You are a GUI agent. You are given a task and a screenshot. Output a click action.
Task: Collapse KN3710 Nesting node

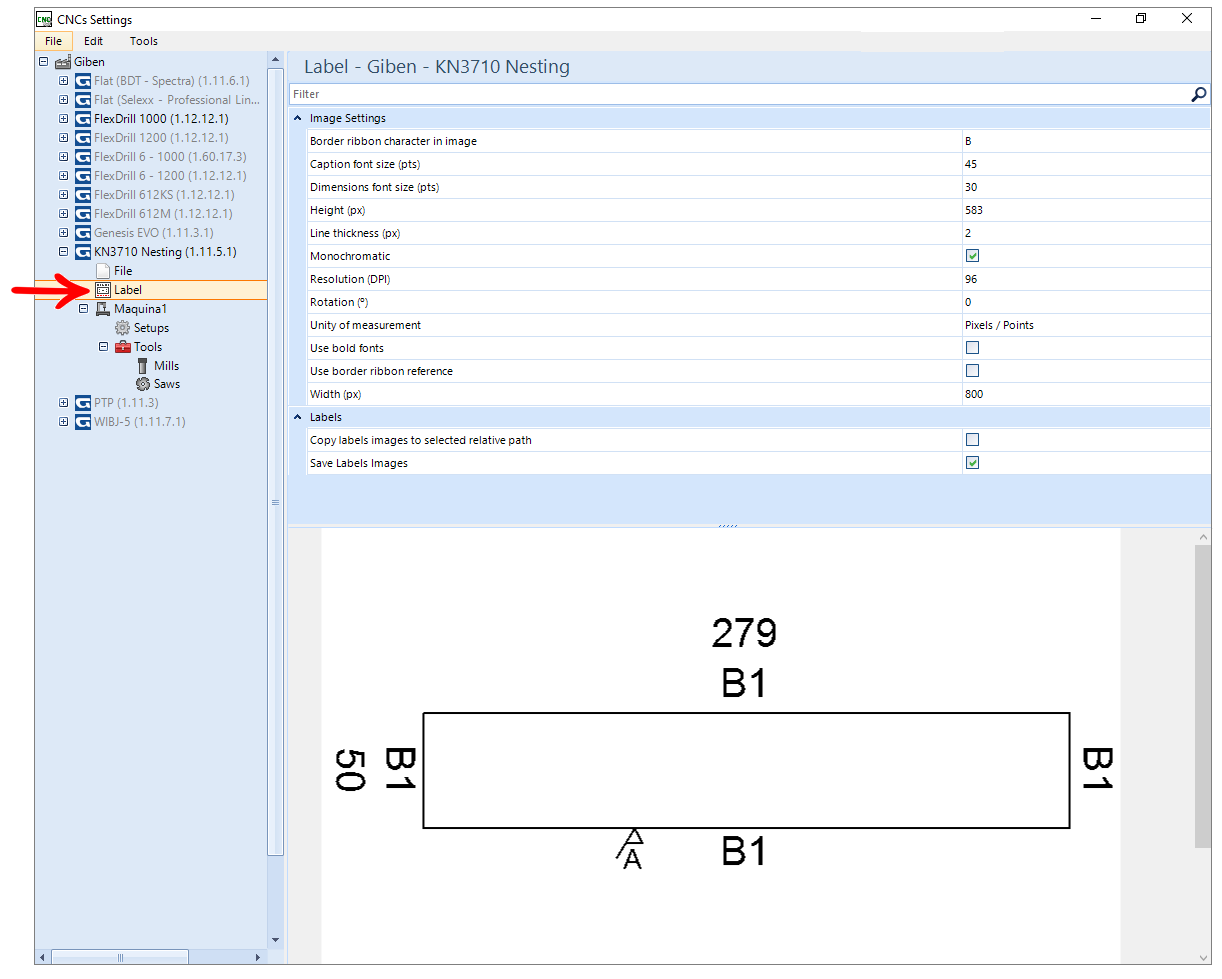pyautogui.click(x=64, y=252)
